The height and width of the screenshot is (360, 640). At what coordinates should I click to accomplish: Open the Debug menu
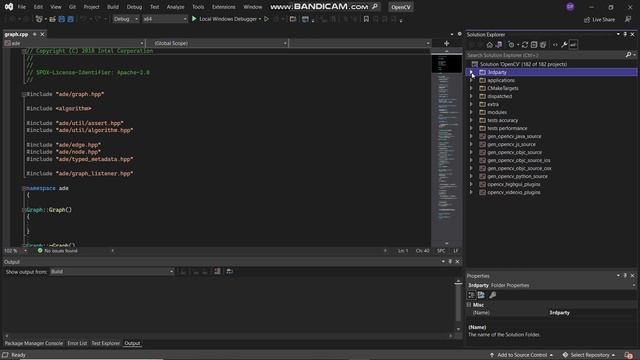click(134, 7)
